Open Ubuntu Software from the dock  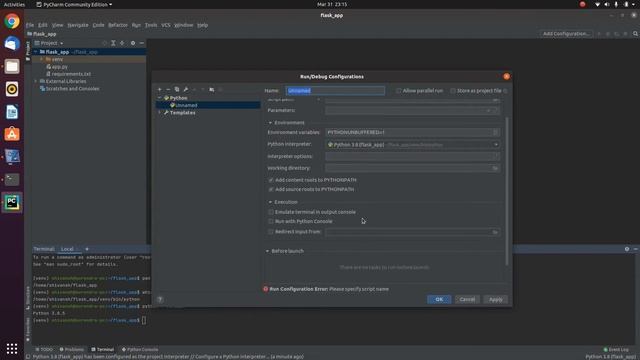click(x=12, y=134)
